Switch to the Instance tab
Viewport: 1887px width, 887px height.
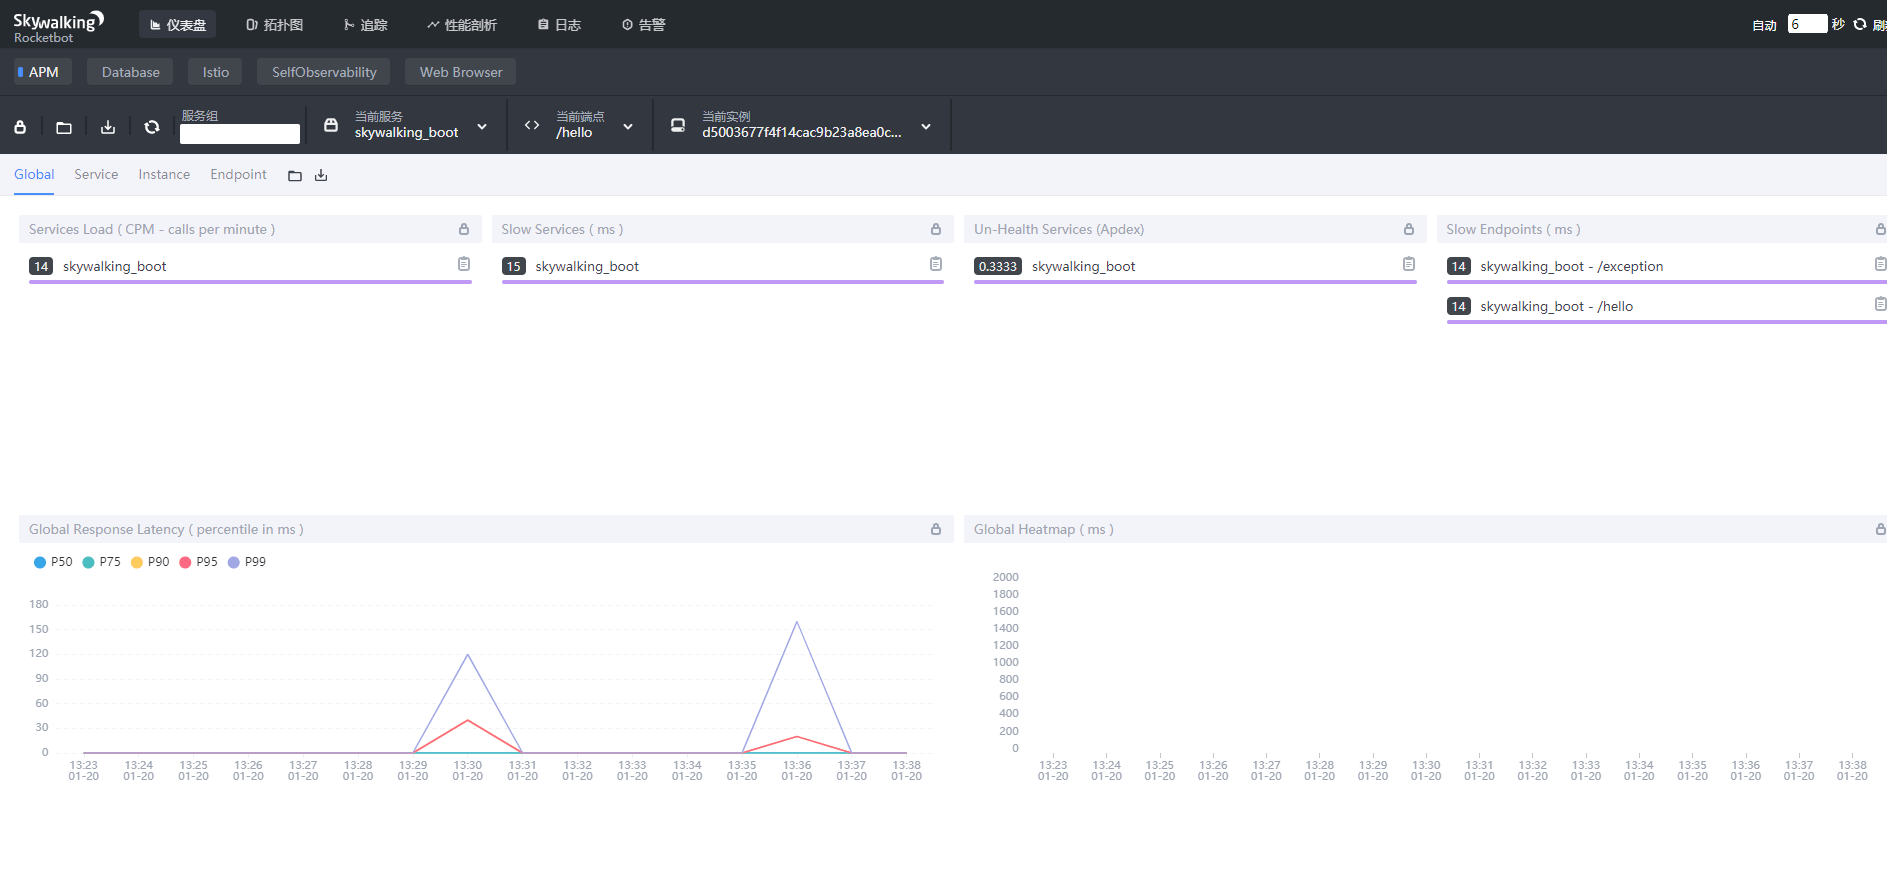click(164, 174)
